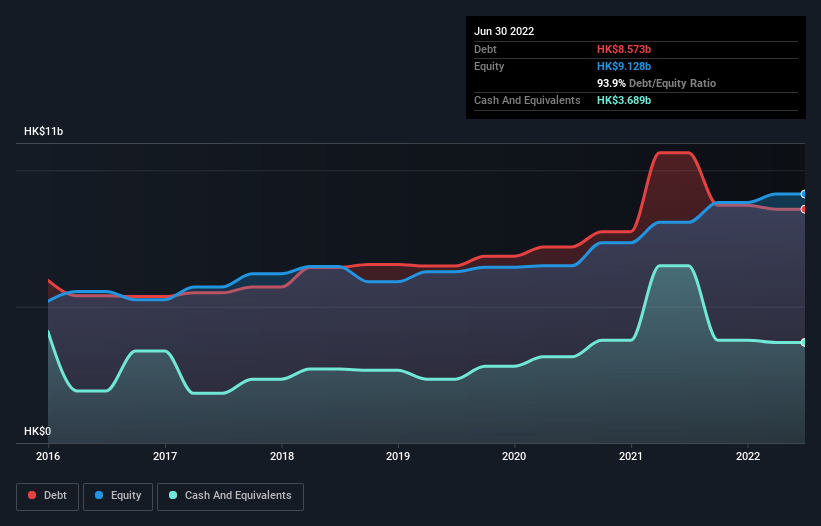Toggle Cash And Equivalents legend button
This screenshot has height=526, width=821.
click(x=230, y=496)
